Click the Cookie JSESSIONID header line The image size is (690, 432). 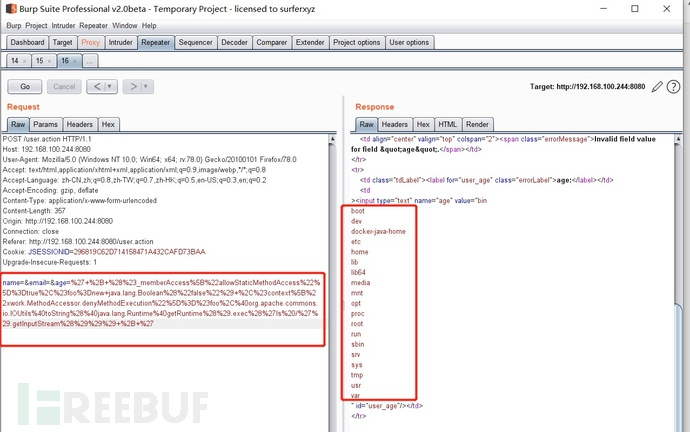(104, 252)
